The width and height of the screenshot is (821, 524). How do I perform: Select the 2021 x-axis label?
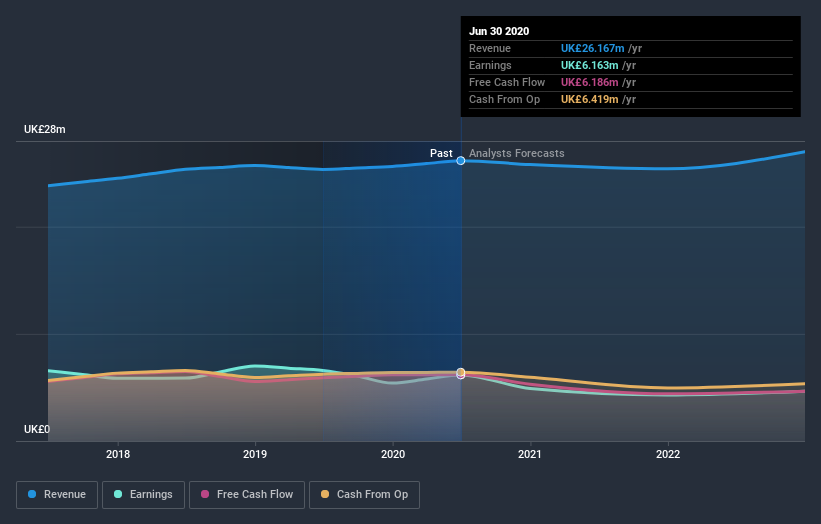point(530,454)
